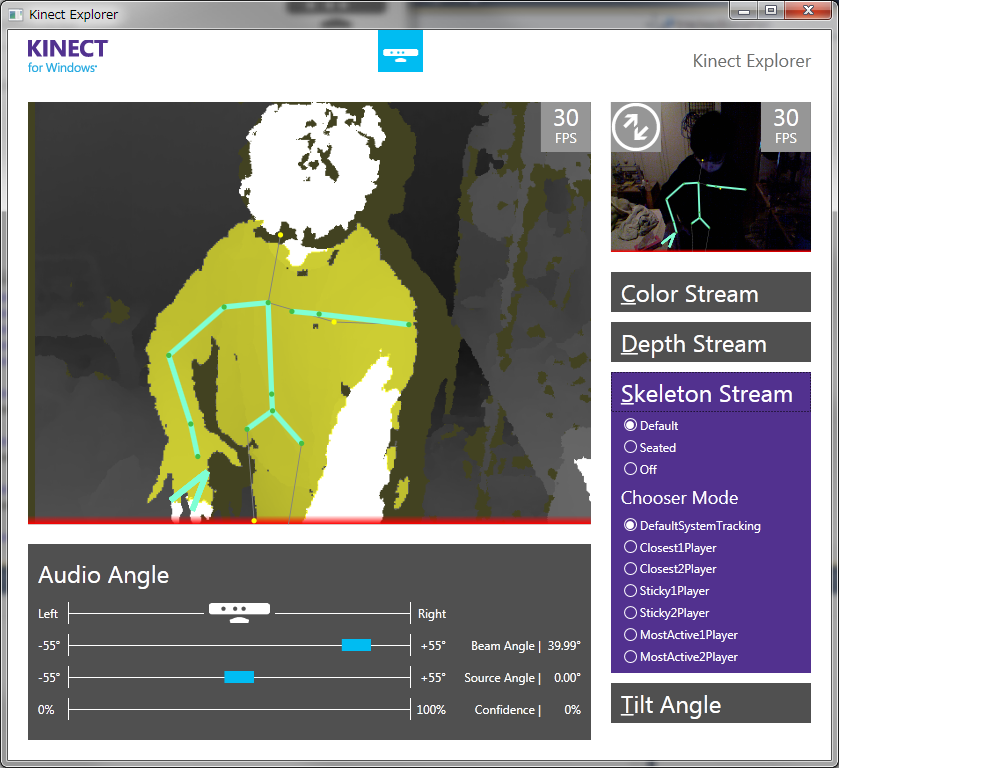Viewport: 1008px width, 768px height.
Task: Choose Sticky2Player chooser mode
Action: 667,612
